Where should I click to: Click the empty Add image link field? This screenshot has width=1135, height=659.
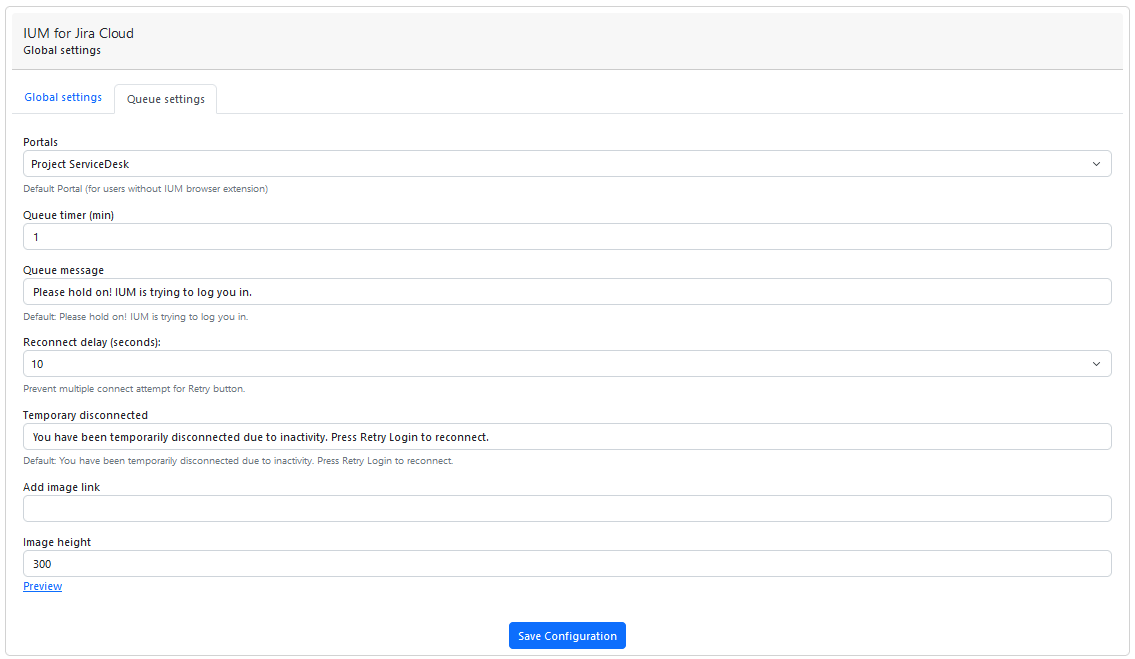567,509
